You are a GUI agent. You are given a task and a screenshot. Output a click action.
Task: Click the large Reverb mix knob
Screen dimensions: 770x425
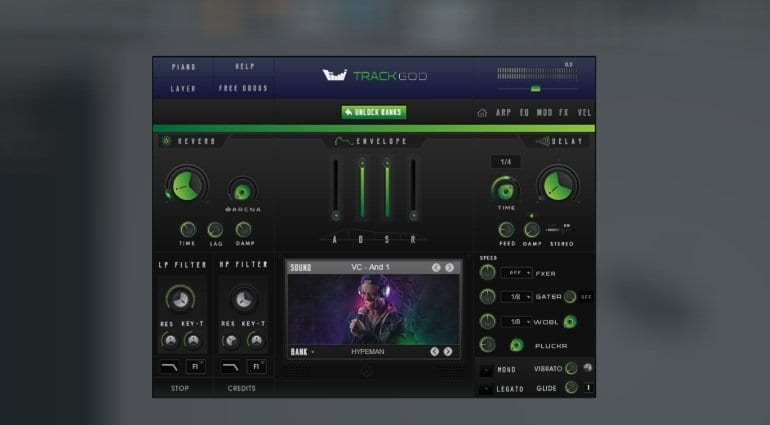(186, 186)
